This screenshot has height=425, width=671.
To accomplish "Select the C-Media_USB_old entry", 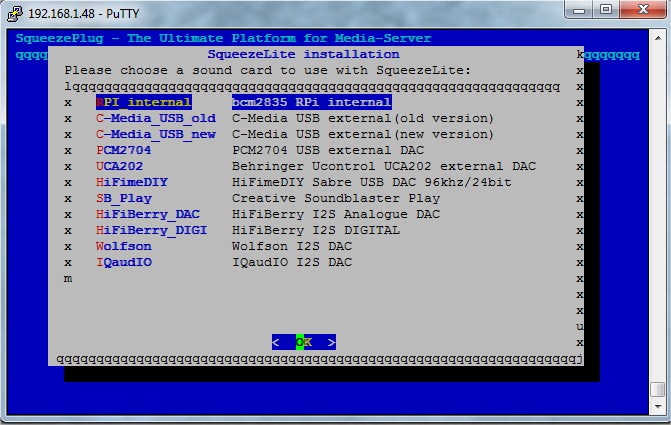I will coord(156,118).
